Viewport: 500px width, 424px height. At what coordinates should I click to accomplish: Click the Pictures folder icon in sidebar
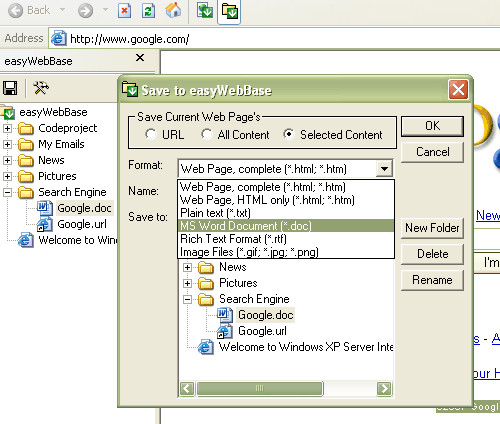(x=26, y=176)
